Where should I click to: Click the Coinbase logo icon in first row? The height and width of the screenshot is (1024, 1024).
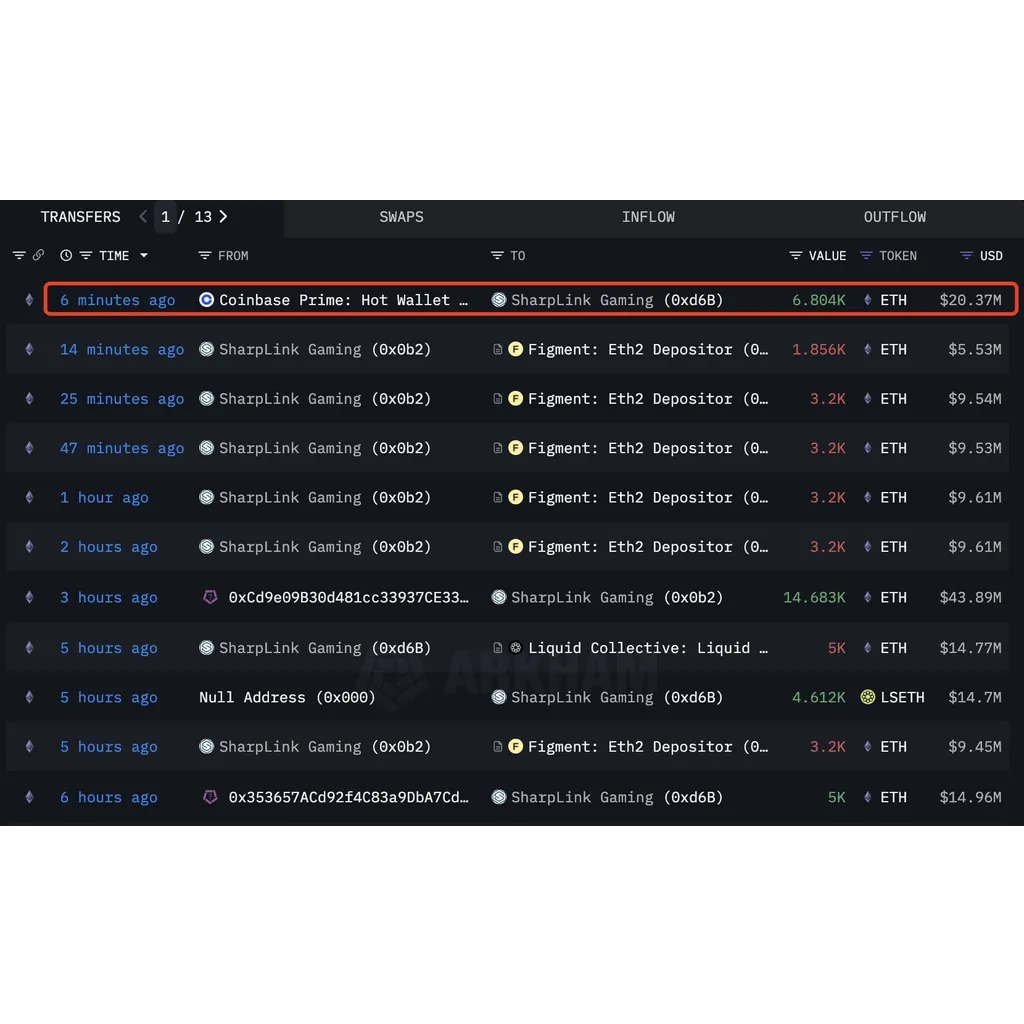coord(206,300)
